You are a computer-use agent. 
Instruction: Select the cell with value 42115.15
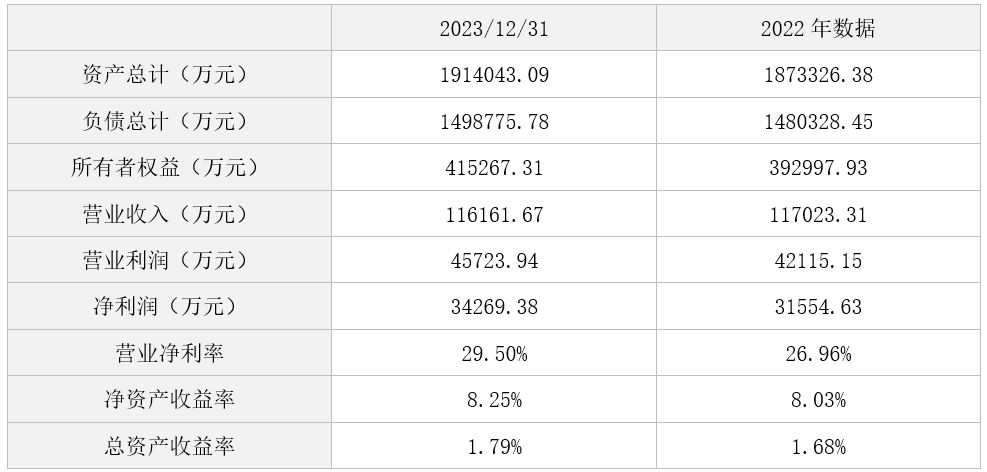click(x=818, y=260)
